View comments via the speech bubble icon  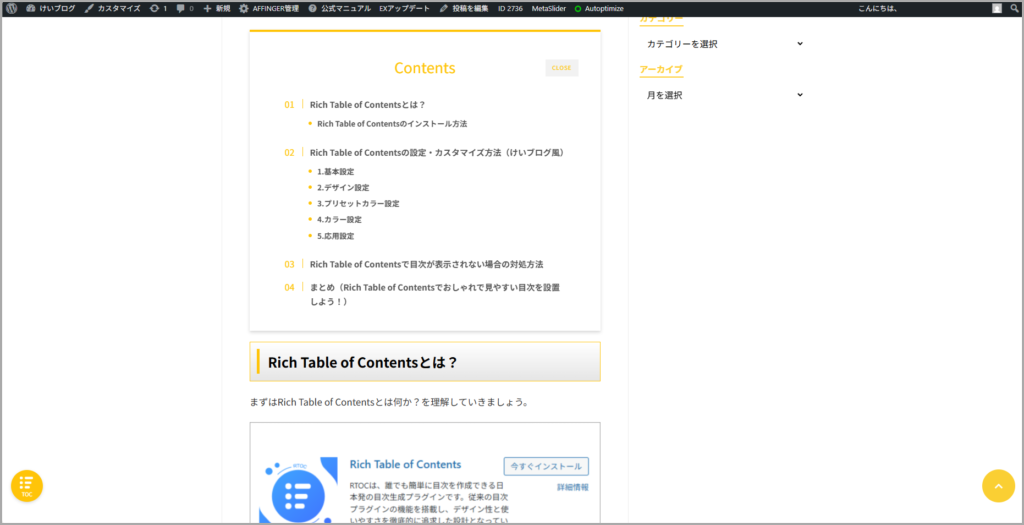pyautogui.click(x=185, y=8)
